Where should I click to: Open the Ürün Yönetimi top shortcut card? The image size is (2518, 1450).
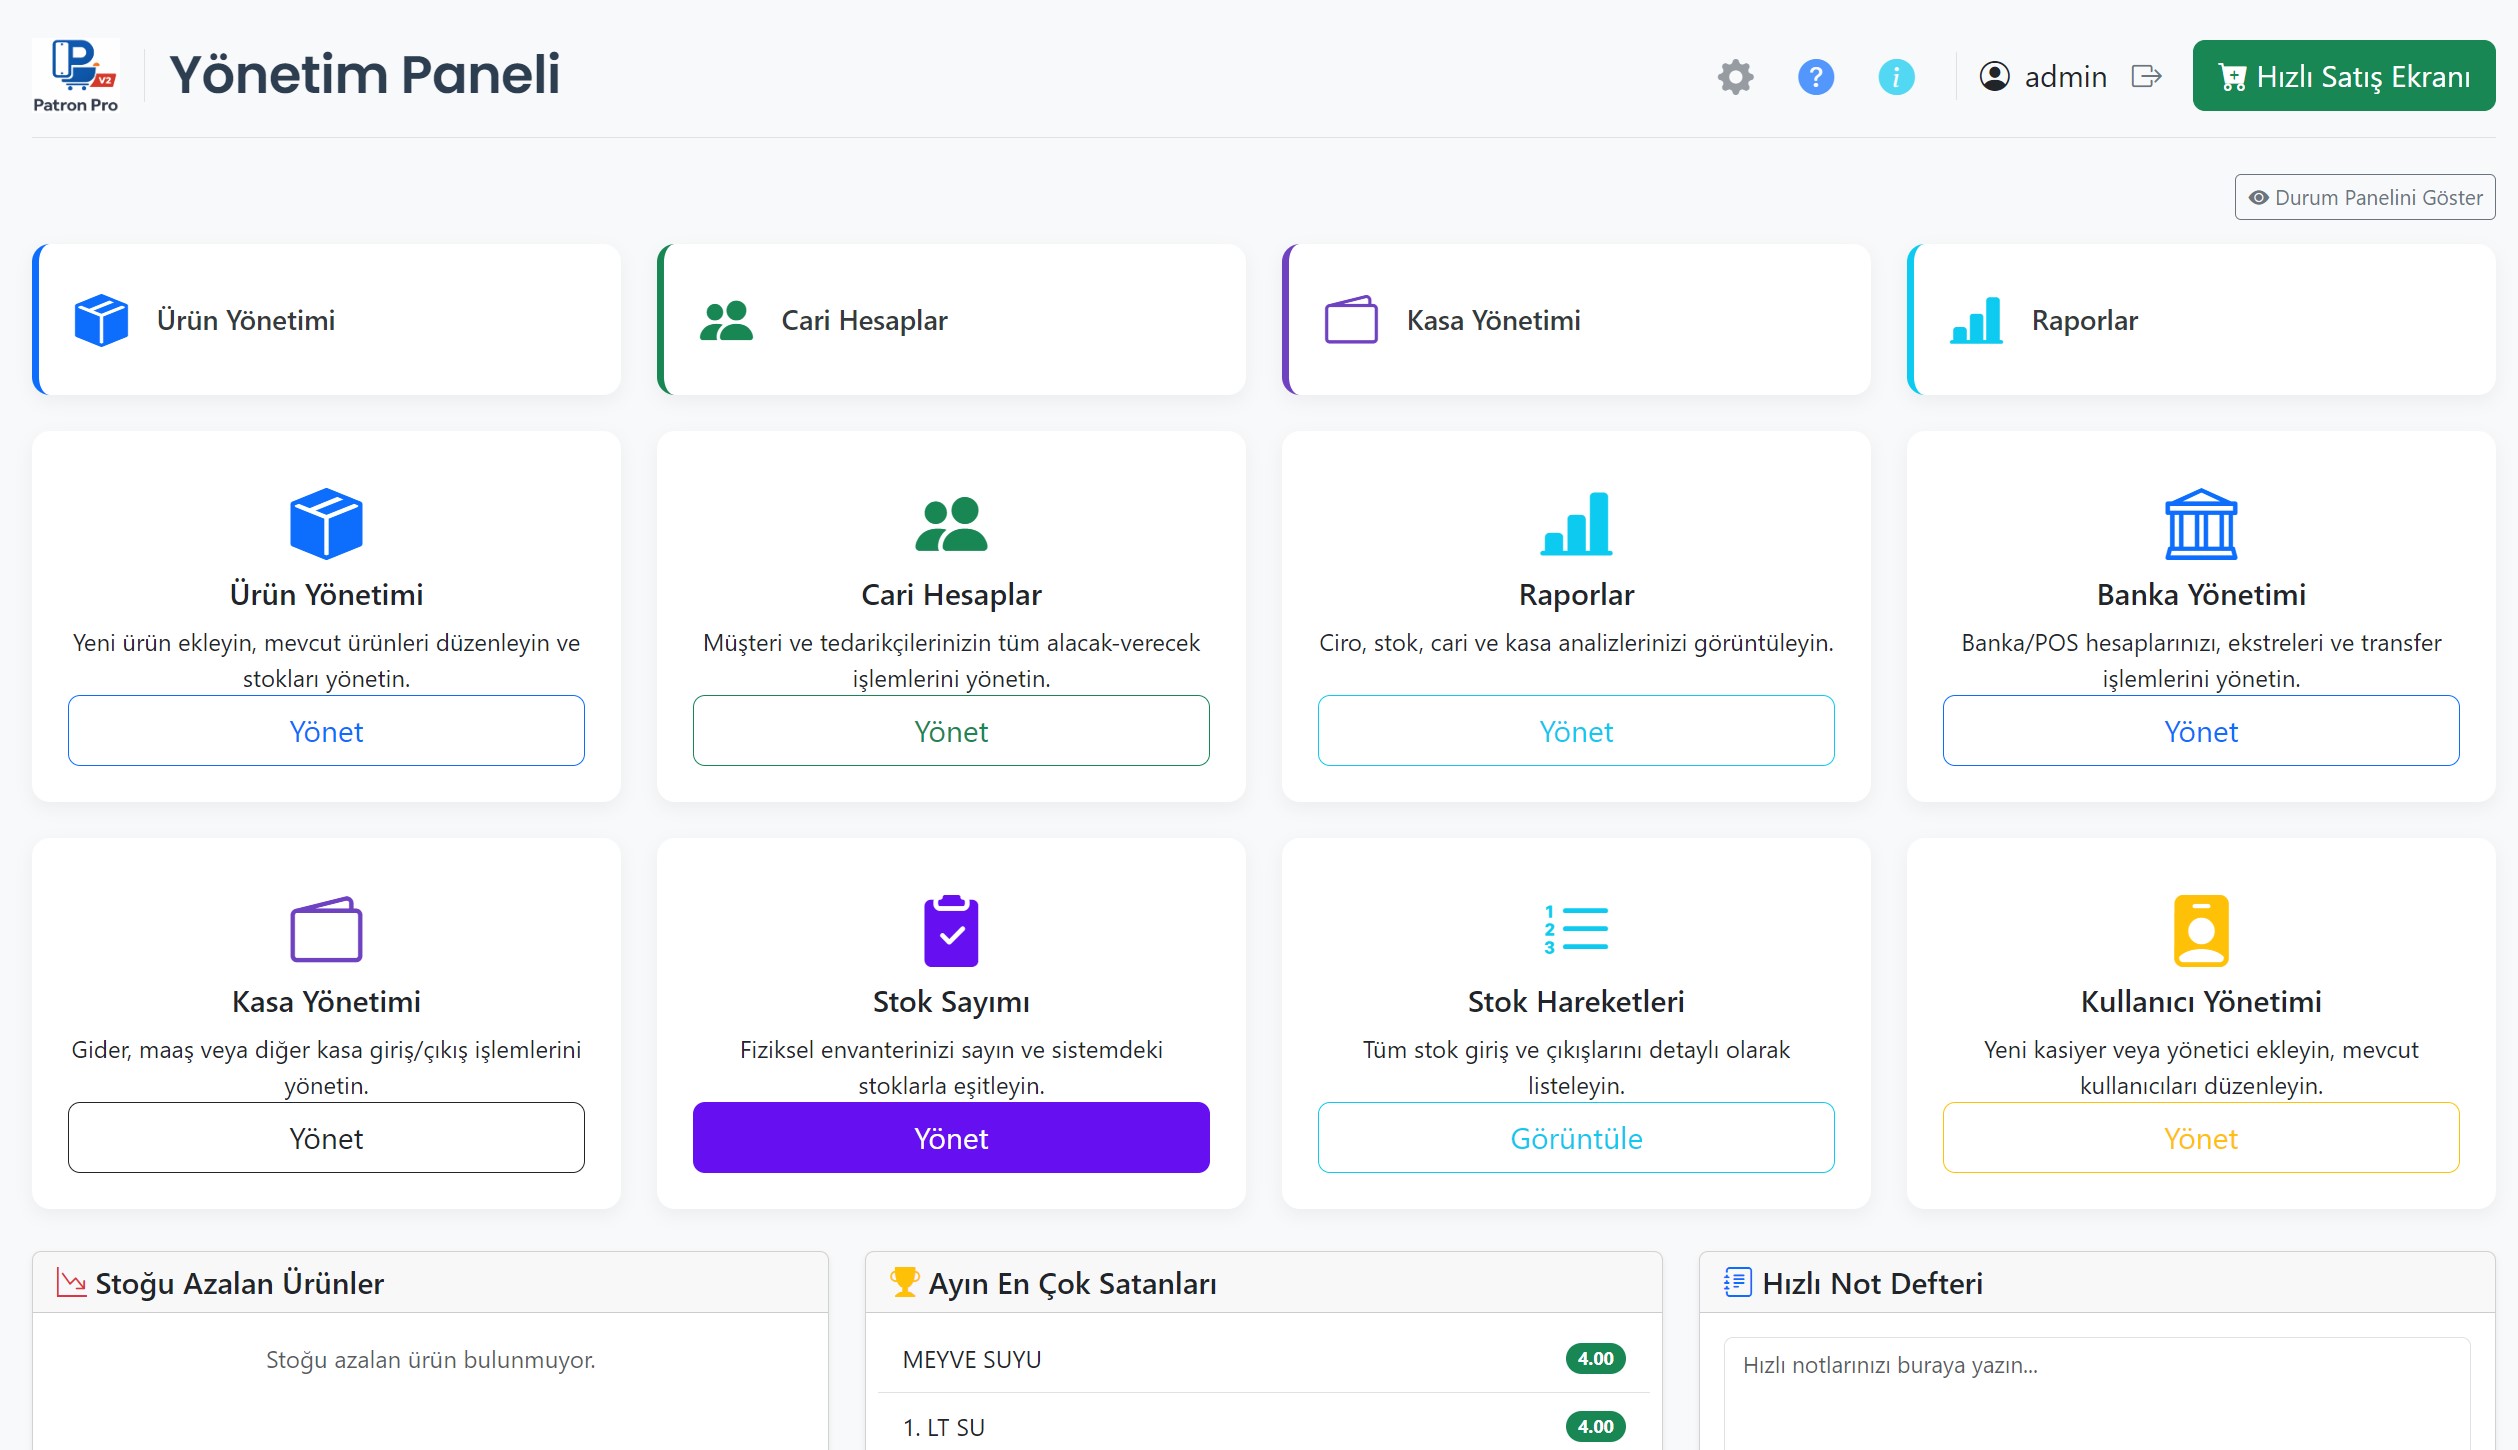coord(327,320)
